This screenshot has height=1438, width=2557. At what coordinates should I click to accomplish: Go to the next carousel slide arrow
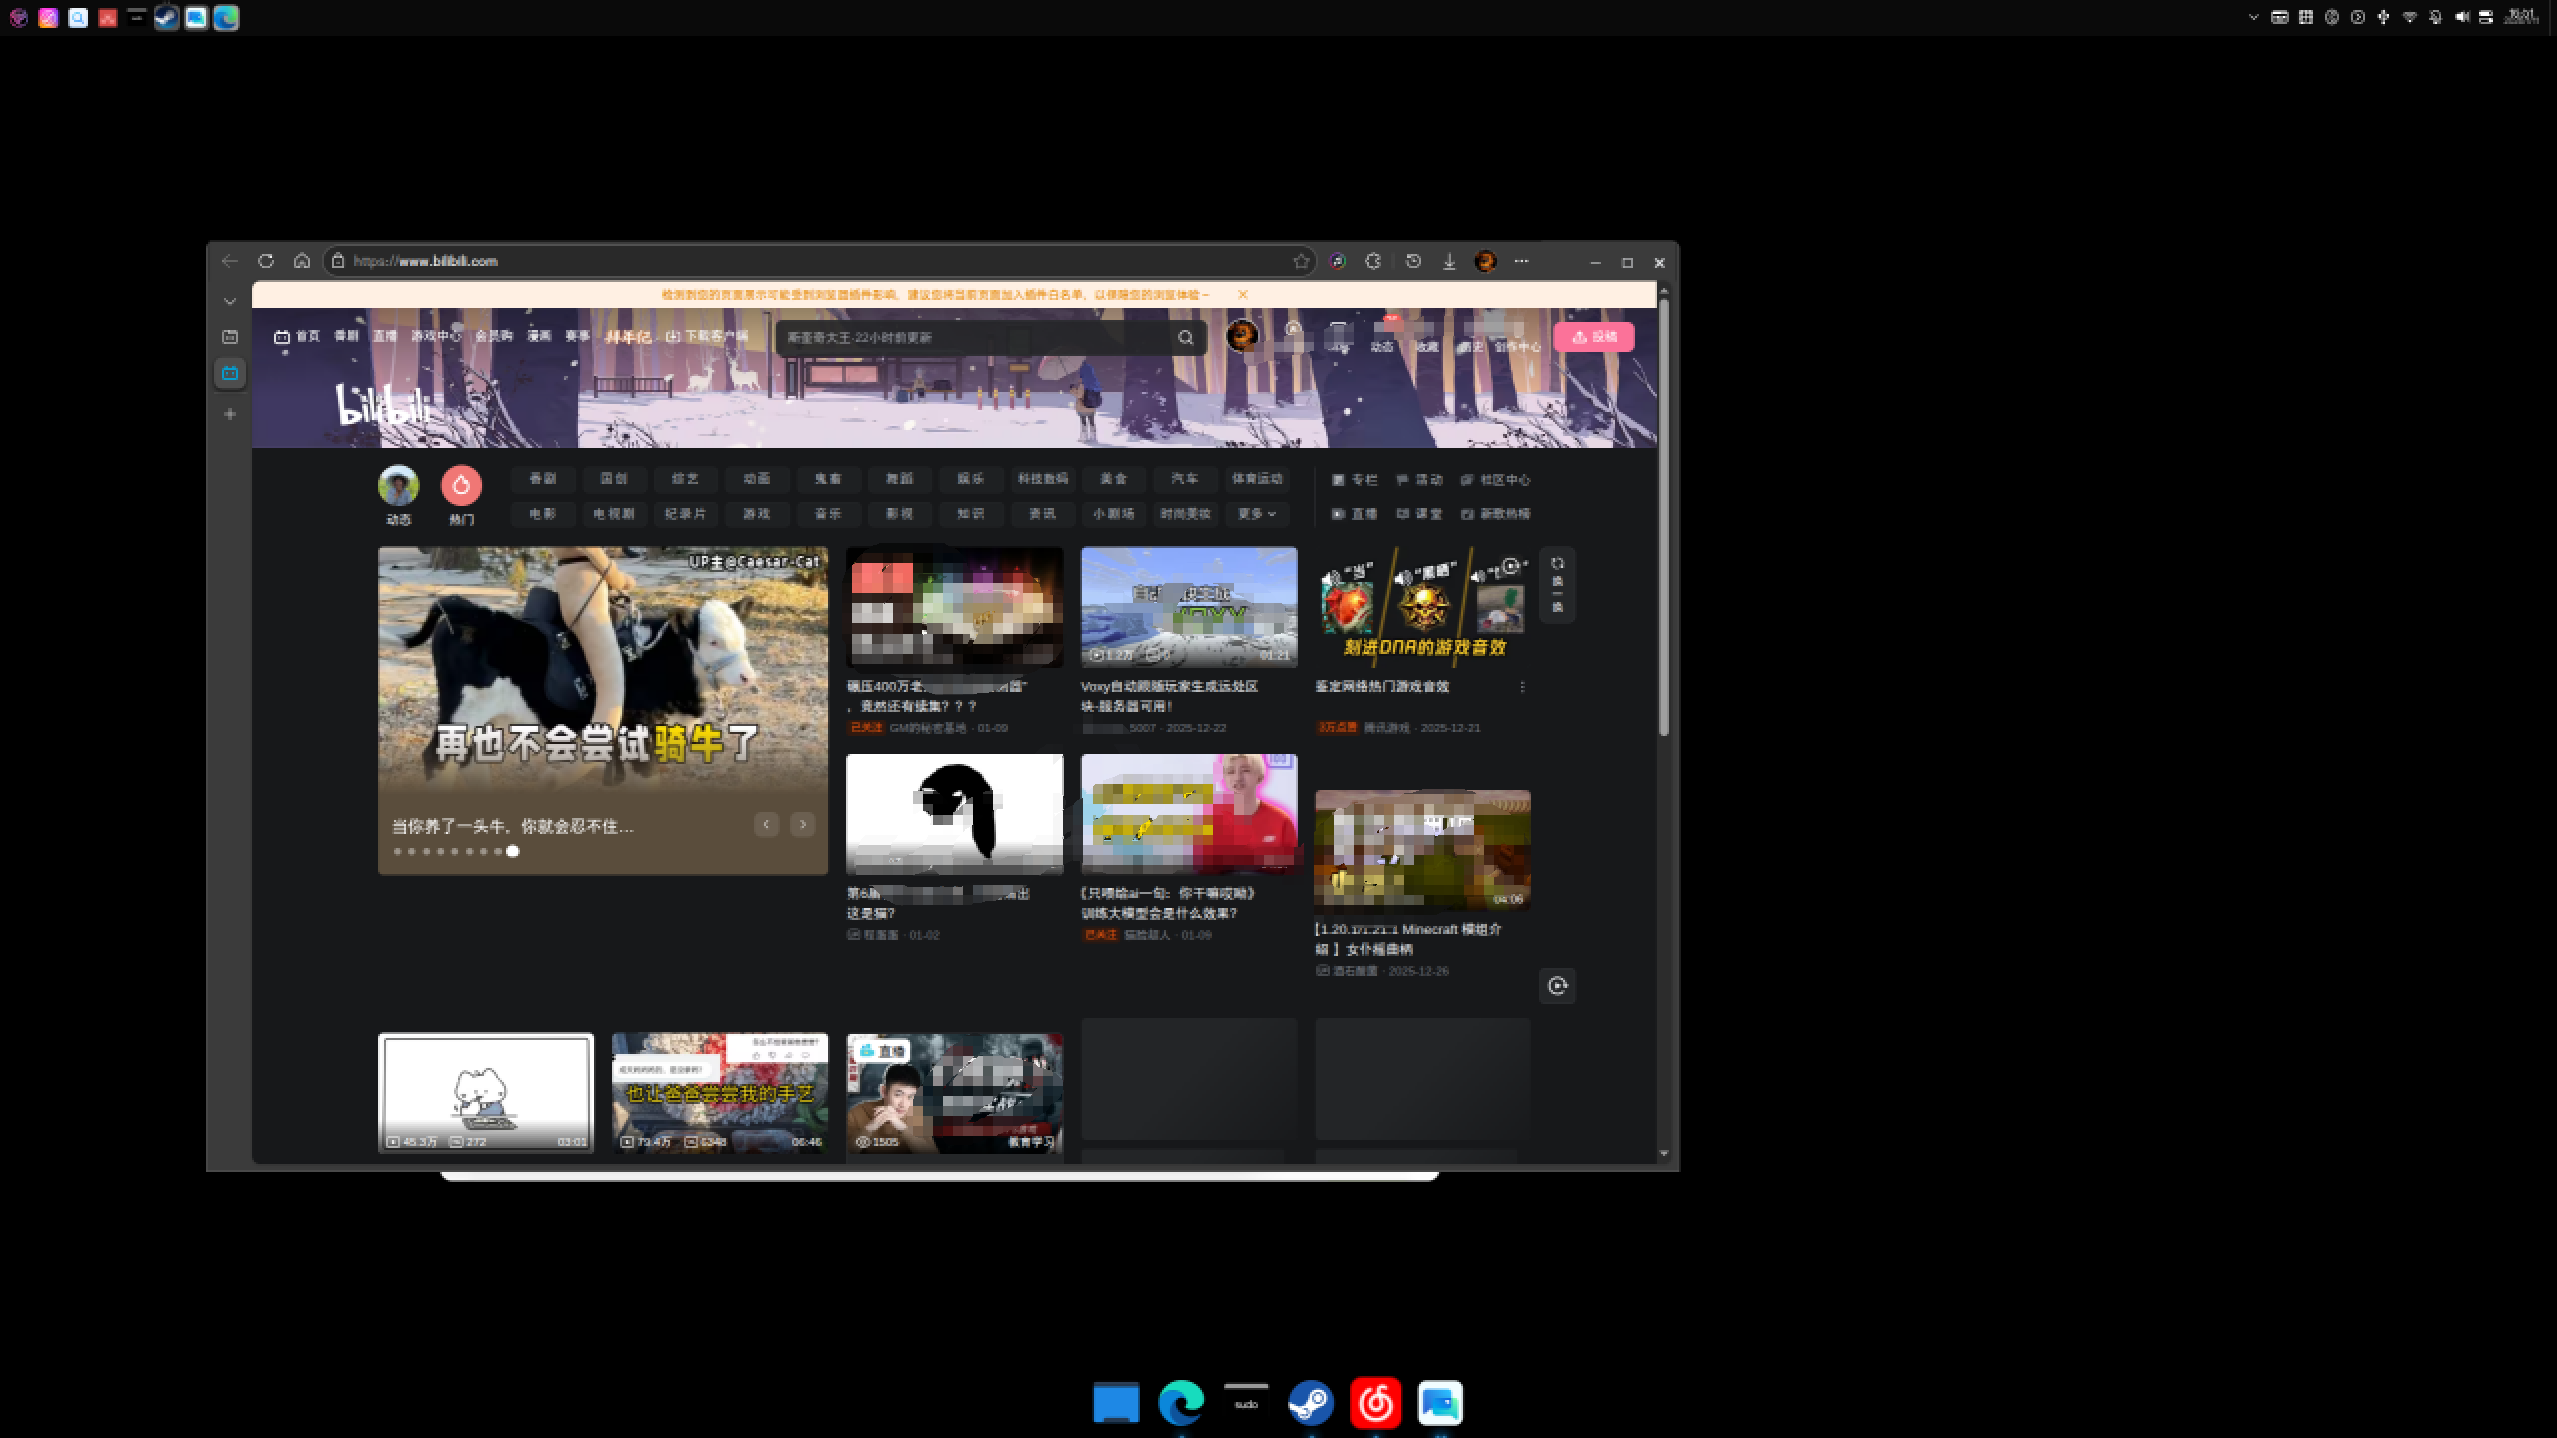pyautogui.click(x=802, y=825)
